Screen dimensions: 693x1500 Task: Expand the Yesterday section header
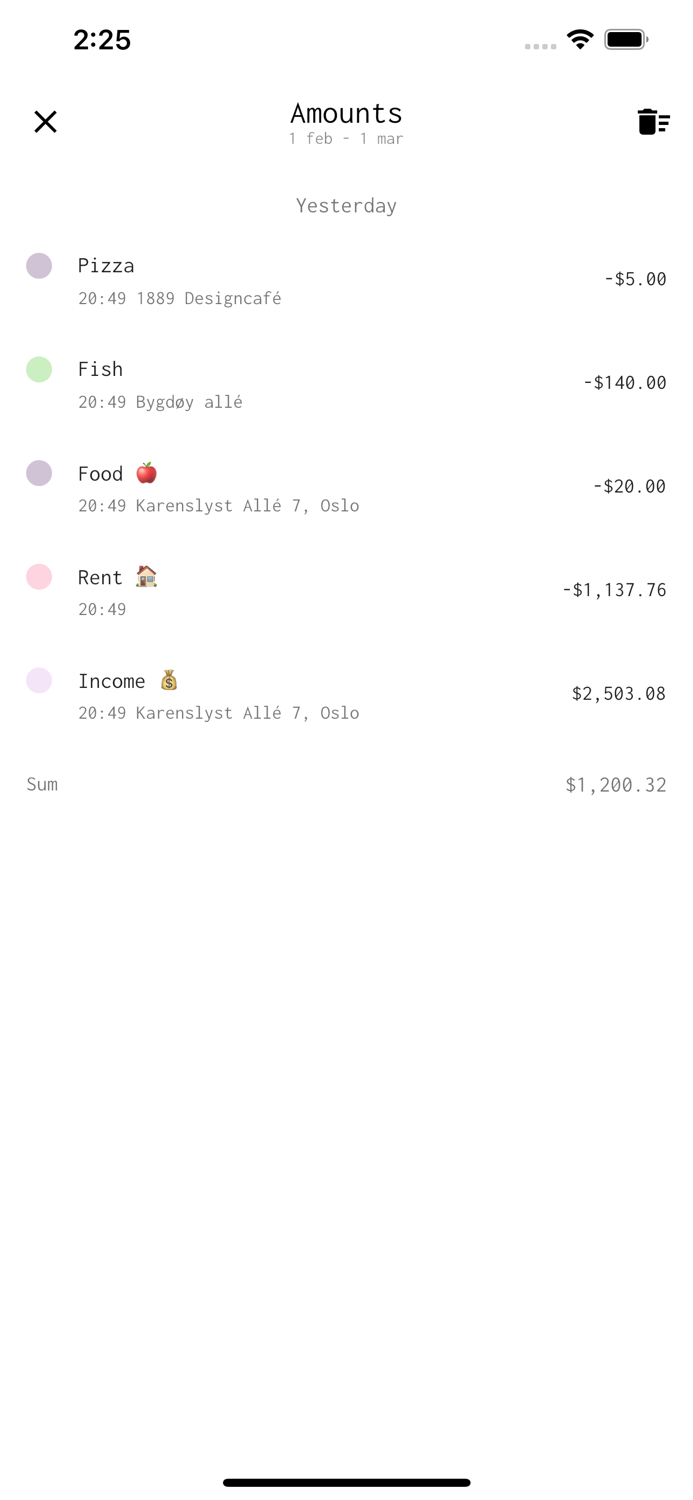pos(346,205)
